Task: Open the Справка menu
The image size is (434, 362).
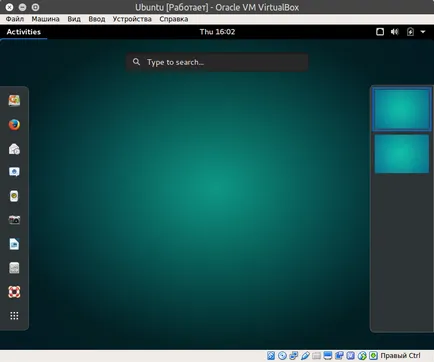Action: pos(174,19)
